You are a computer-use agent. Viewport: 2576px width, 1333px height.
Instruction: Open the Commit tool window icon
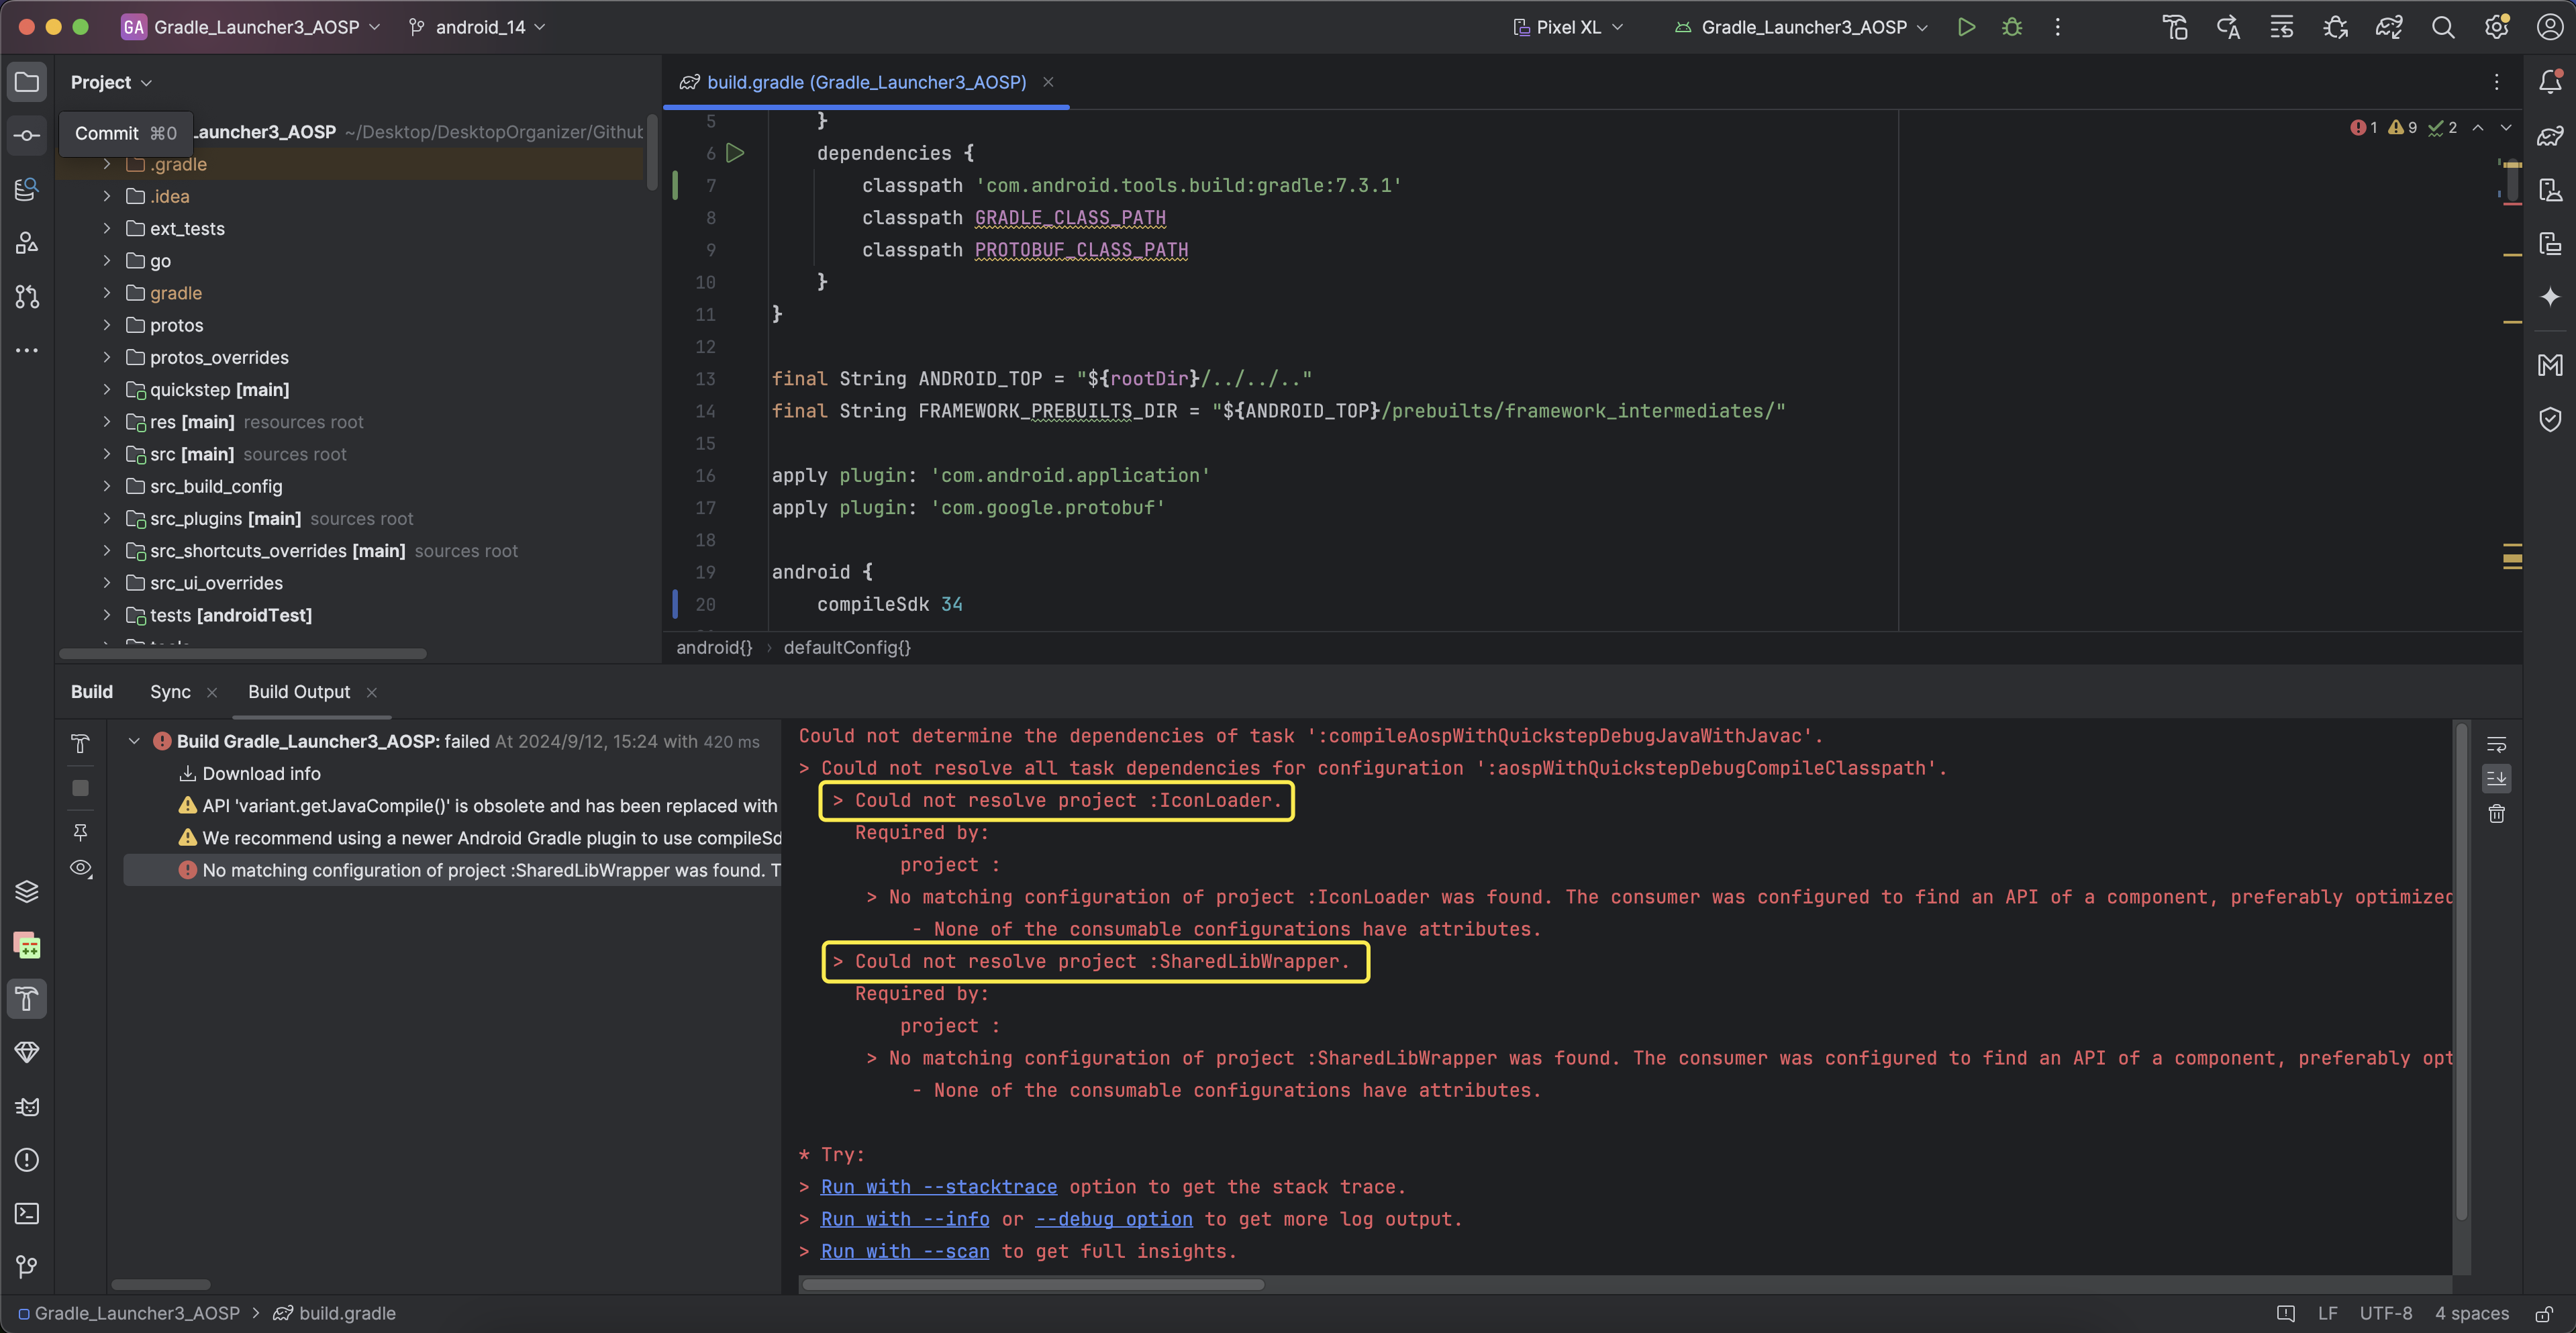pyautogui.click(x=27, y=135)
